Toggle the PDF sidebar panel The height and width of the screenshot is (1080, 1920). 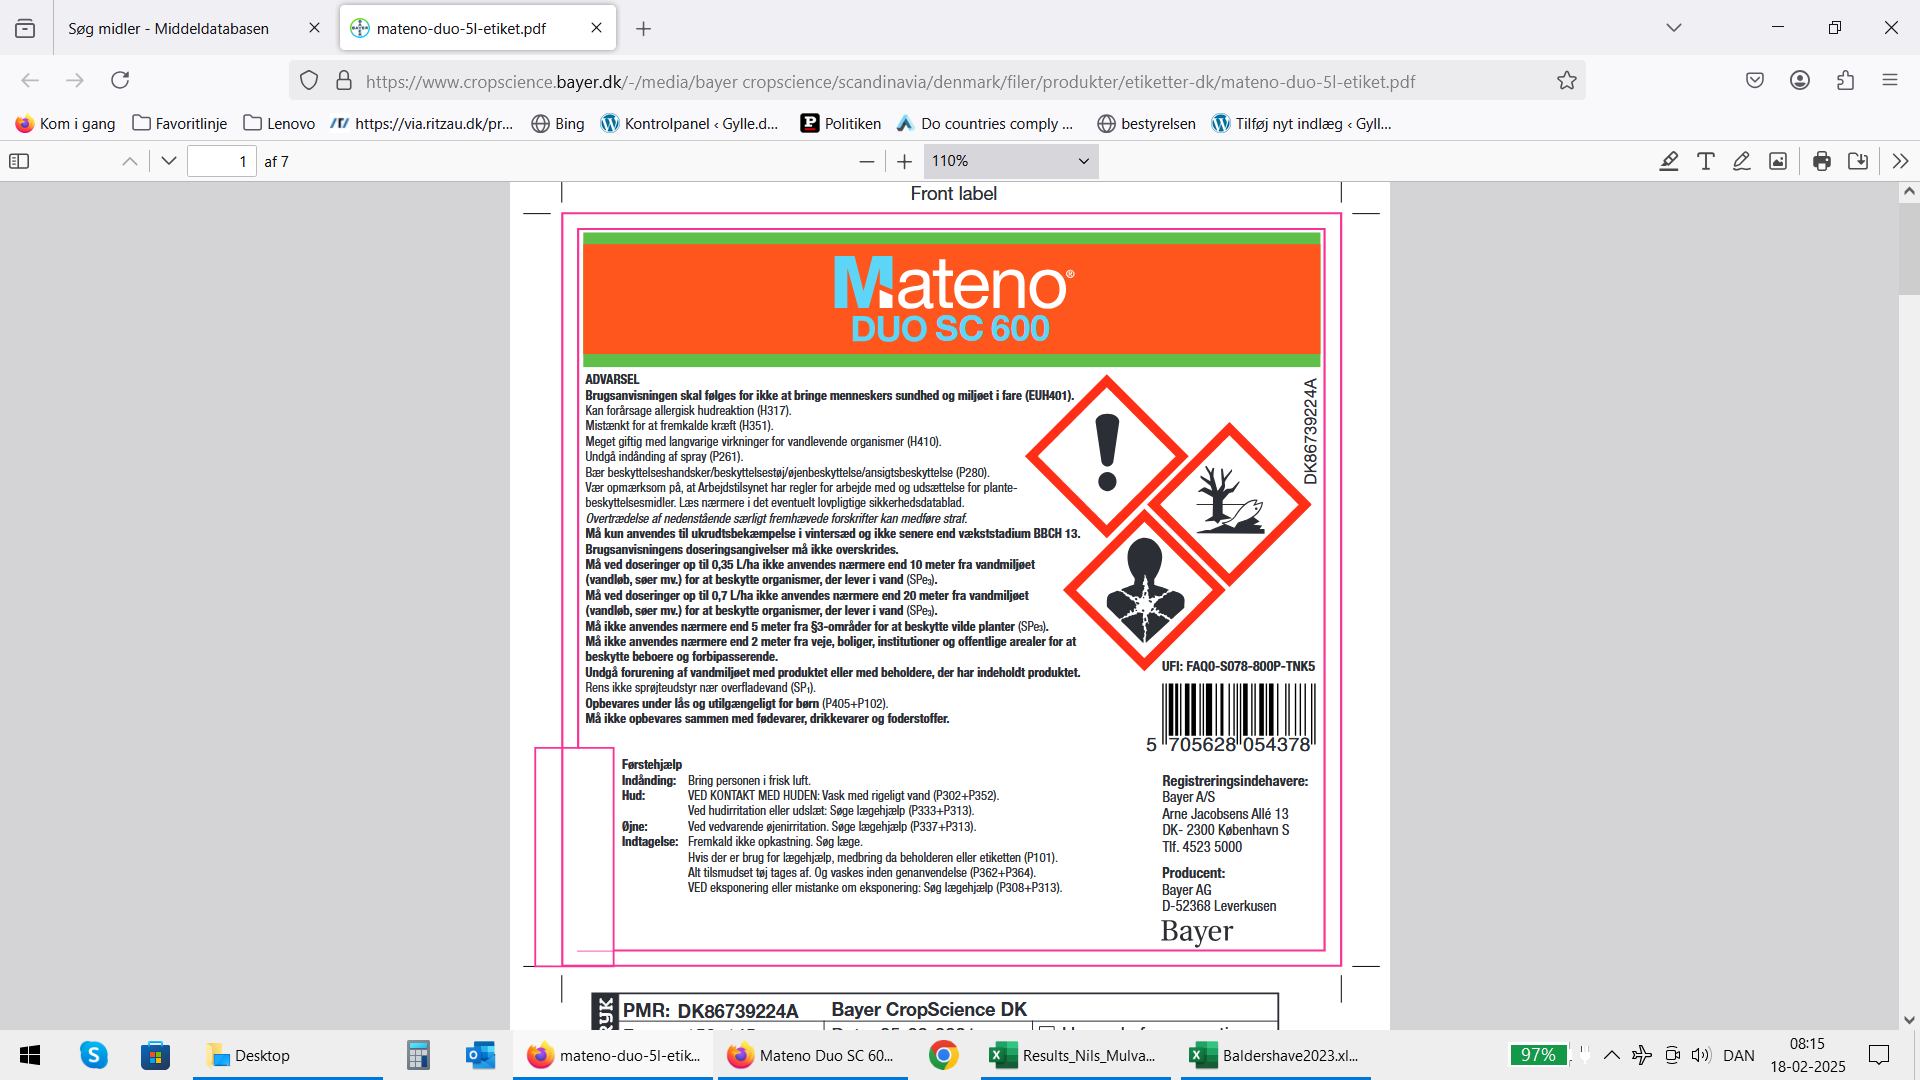pyautogui.click(x=19, y=161)
